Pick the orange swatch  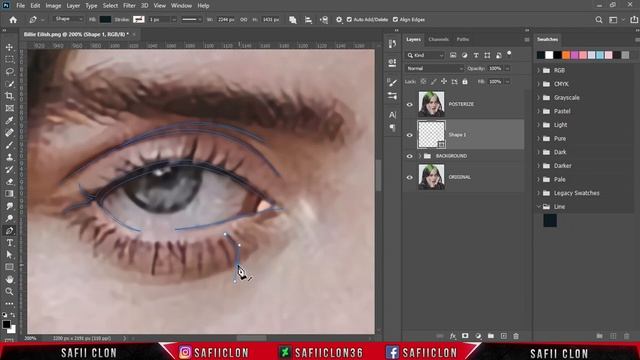click(566, 55)
